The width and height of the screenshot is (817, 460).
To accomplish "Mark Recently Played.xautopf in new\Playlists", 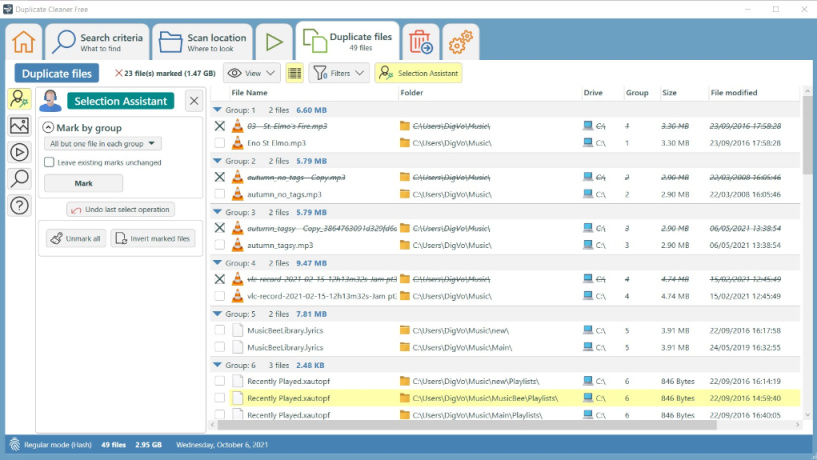I will pos(220,381).
